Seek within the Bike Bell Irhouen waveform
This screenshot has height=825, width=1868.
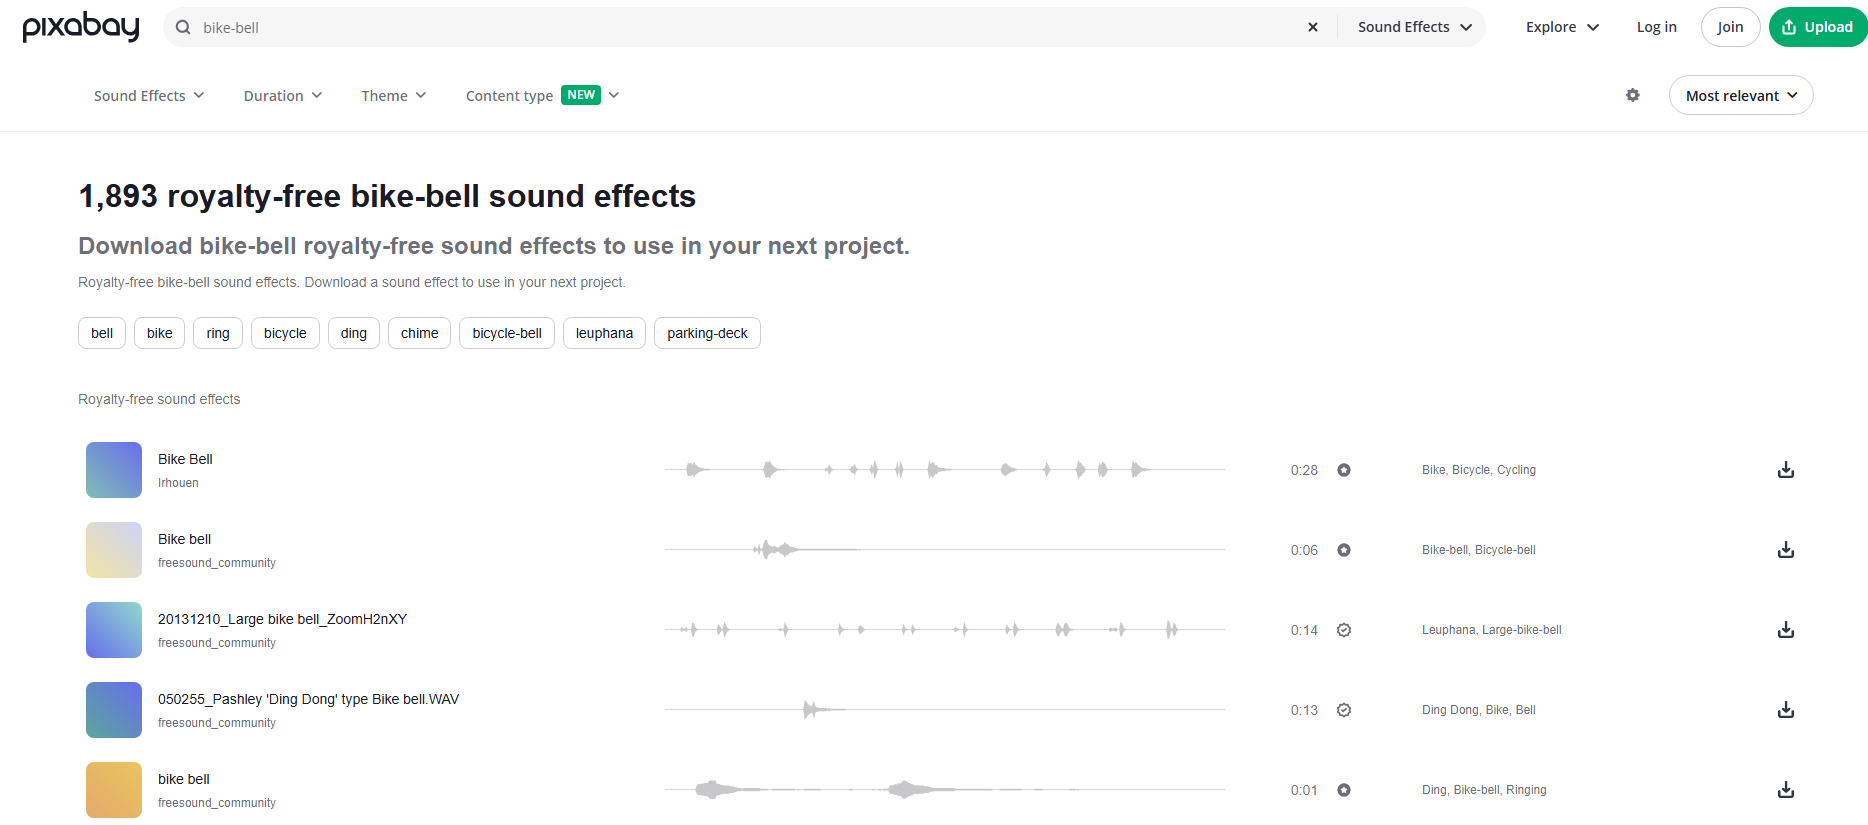[x=944, y=470]
